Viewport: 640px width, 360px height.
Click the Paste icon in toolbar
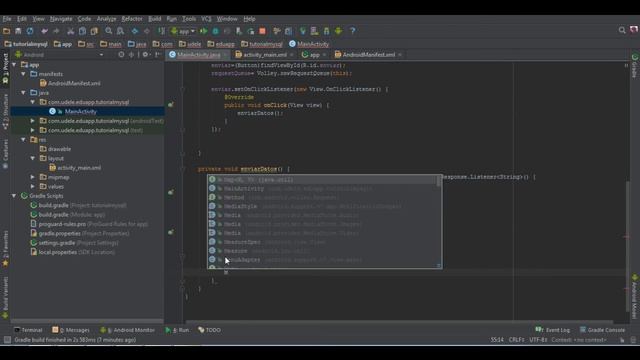pos(94,31)
